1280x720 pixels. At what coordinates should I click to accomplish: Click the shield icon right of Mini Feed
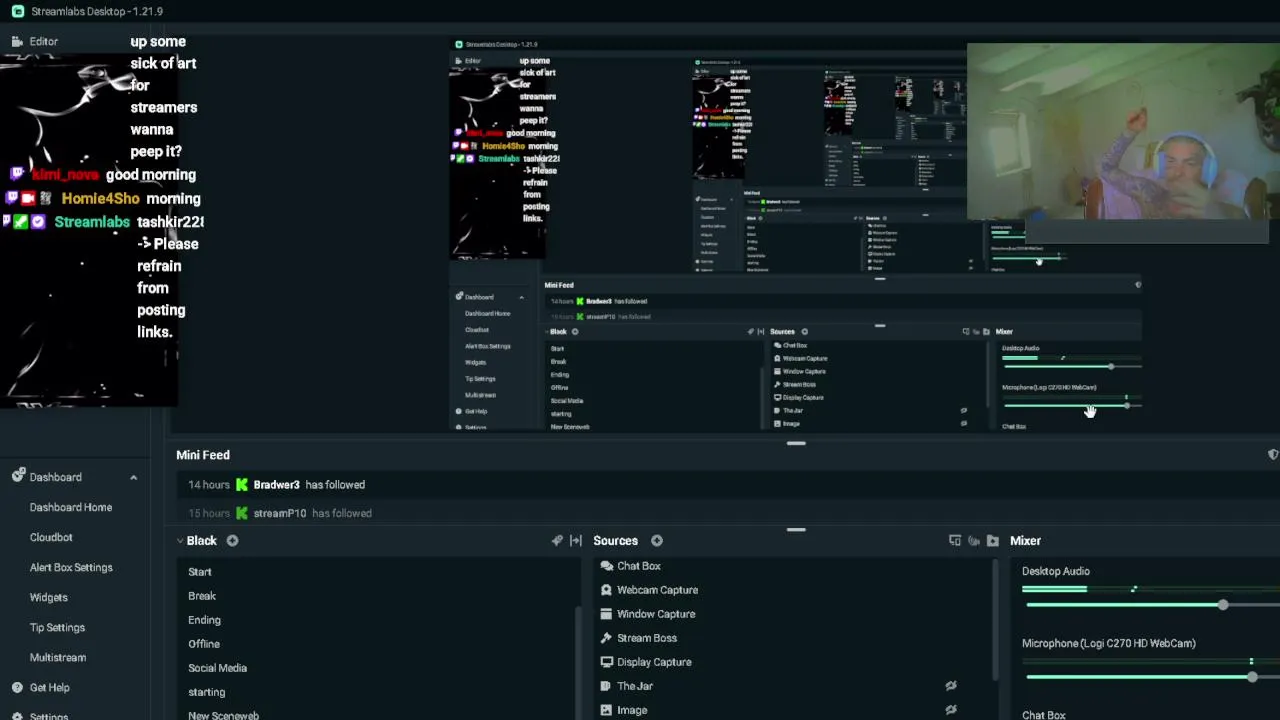coord(1273,455)
